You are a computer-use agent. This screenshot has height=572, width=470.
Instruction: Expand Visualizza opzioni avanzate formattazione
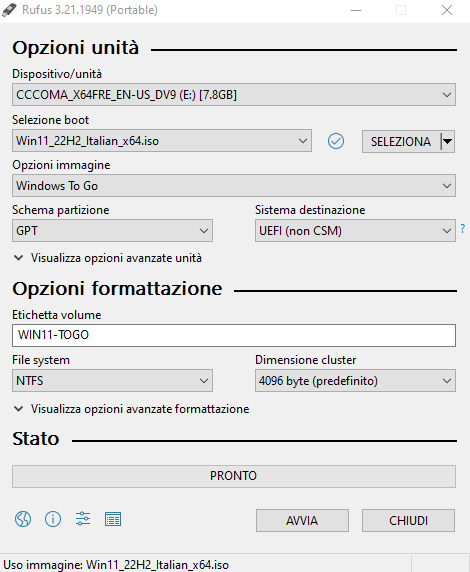point(131,409)
